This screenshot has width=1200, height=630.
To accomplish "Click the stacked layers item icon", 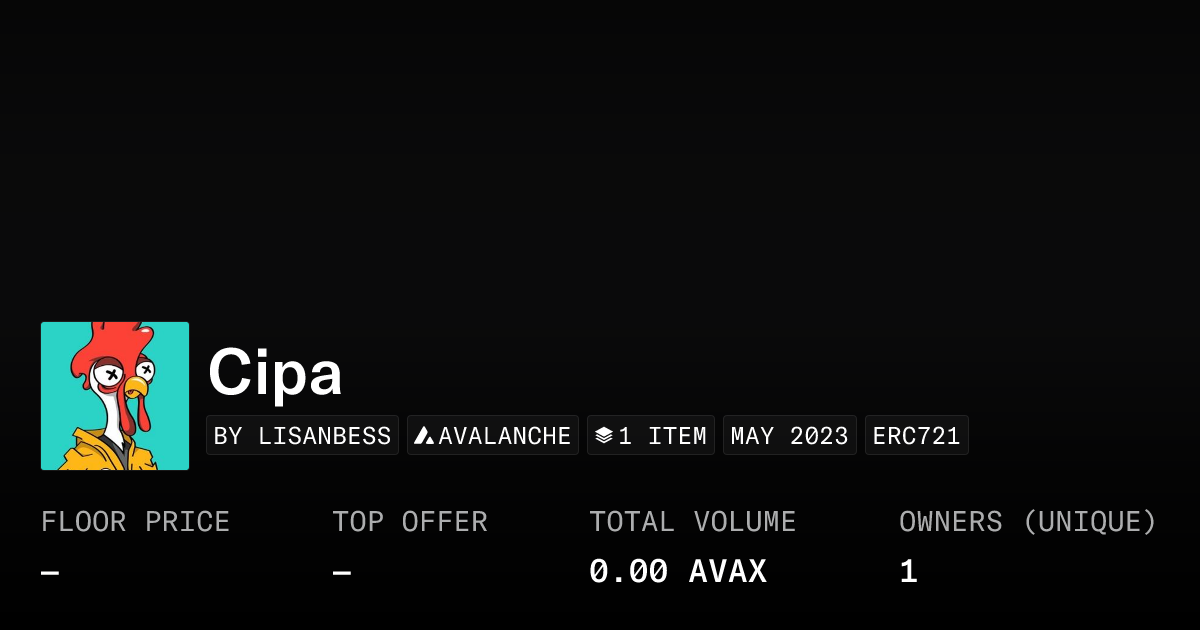I will [603, 436].
